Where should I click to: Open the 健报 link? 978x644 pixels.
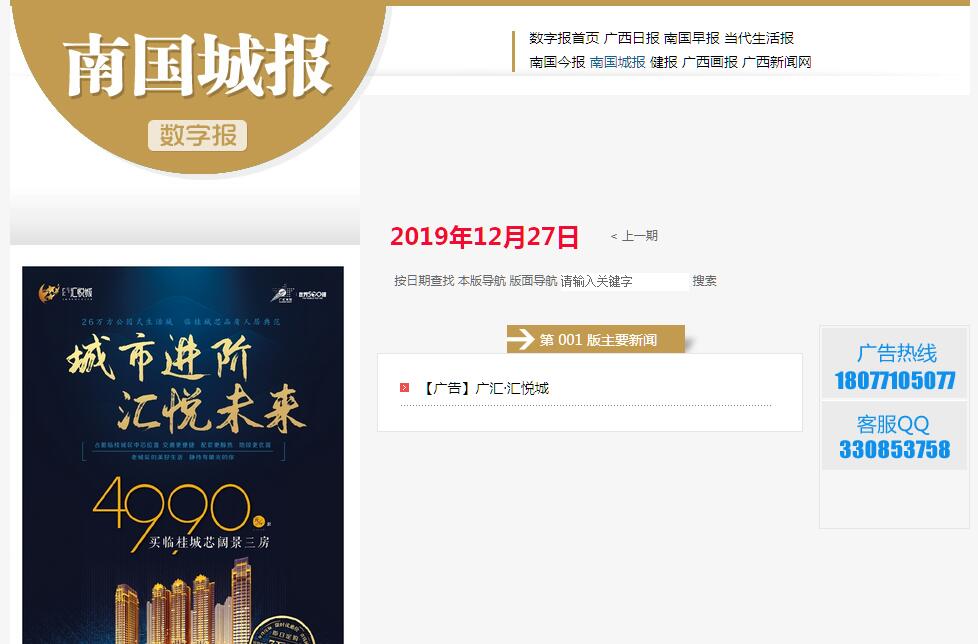(x=664, y=62)
